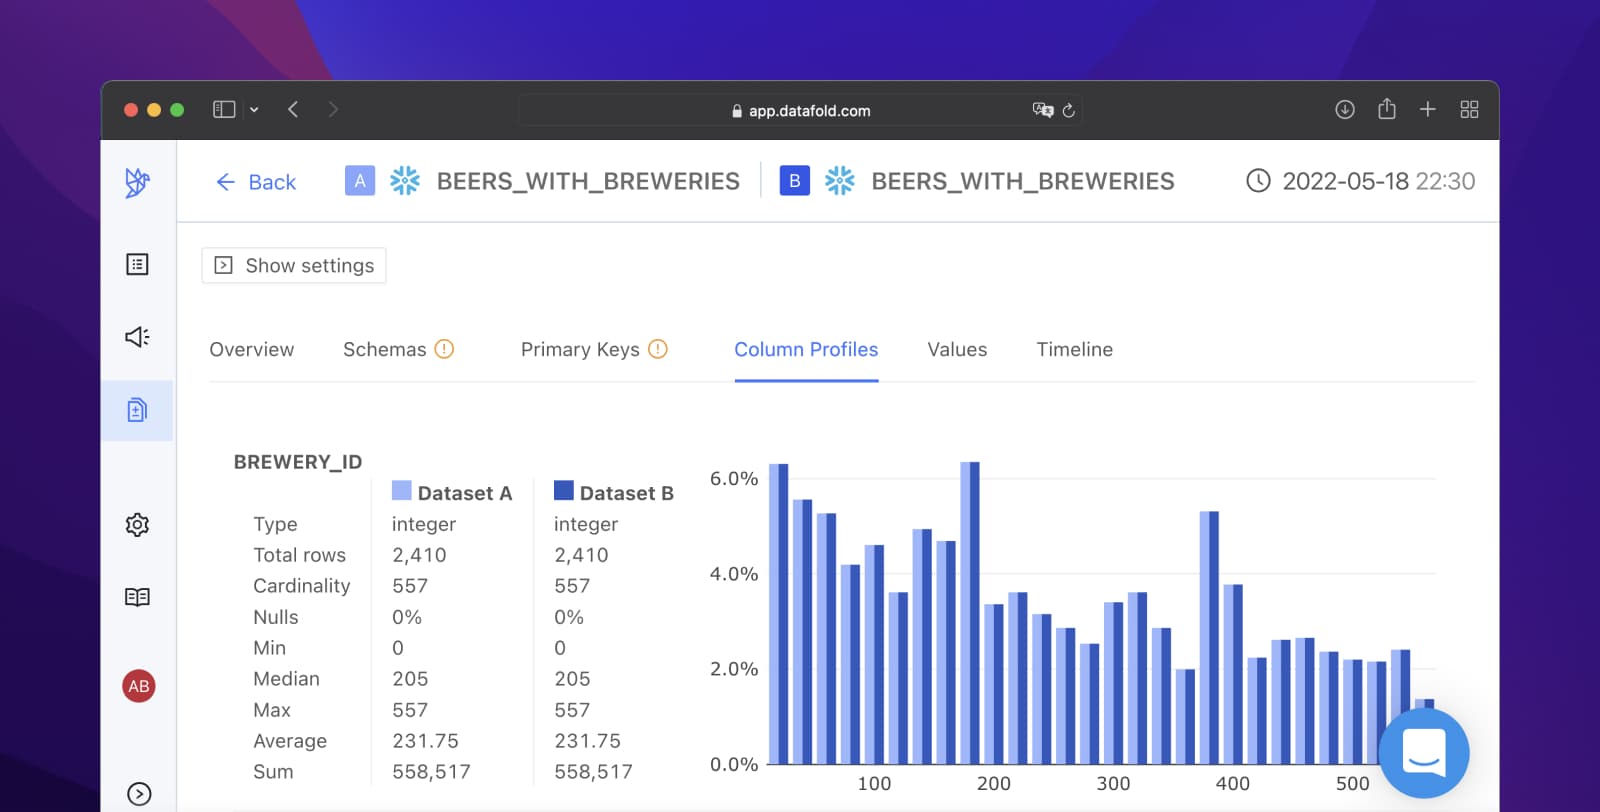
Task: Click the Safari share icon
Action: click(1386, 108)
